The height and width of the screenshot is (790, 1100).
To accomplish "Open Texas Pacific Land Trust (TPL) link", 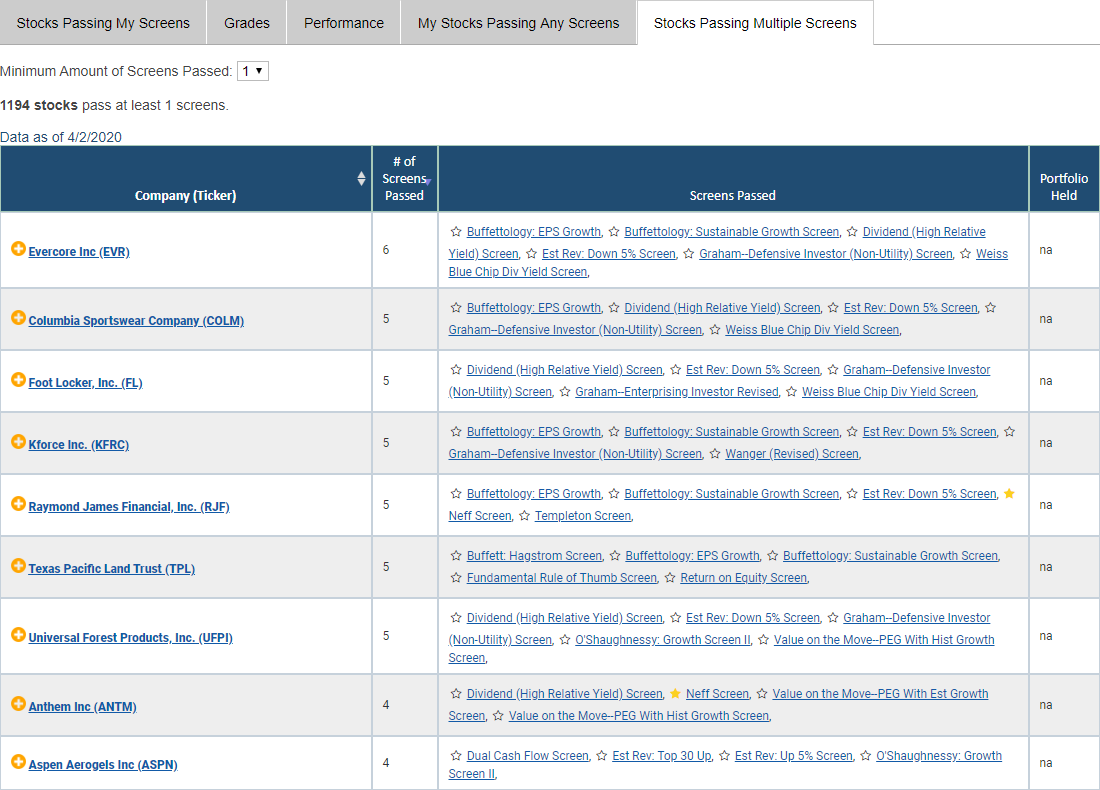I will click(112, 569).
